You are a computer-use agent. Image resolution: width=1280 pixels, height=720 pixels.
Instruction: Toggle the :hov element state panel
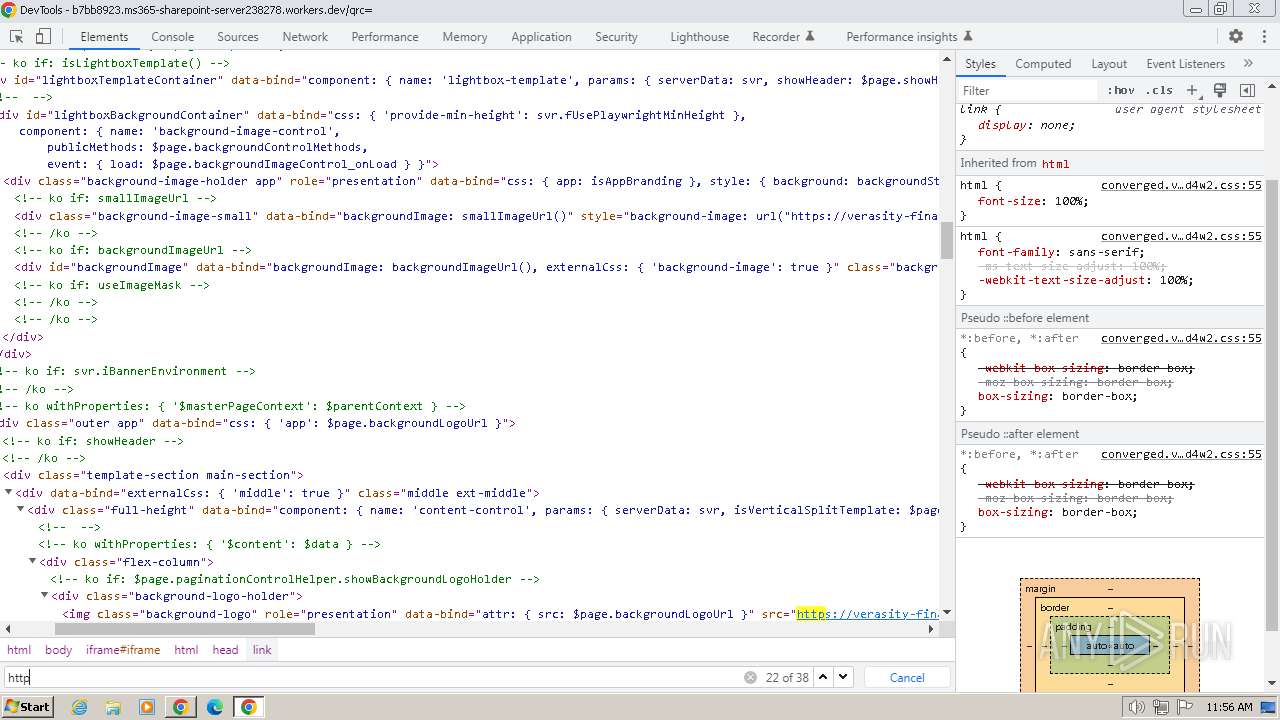tap(1121, 90)
